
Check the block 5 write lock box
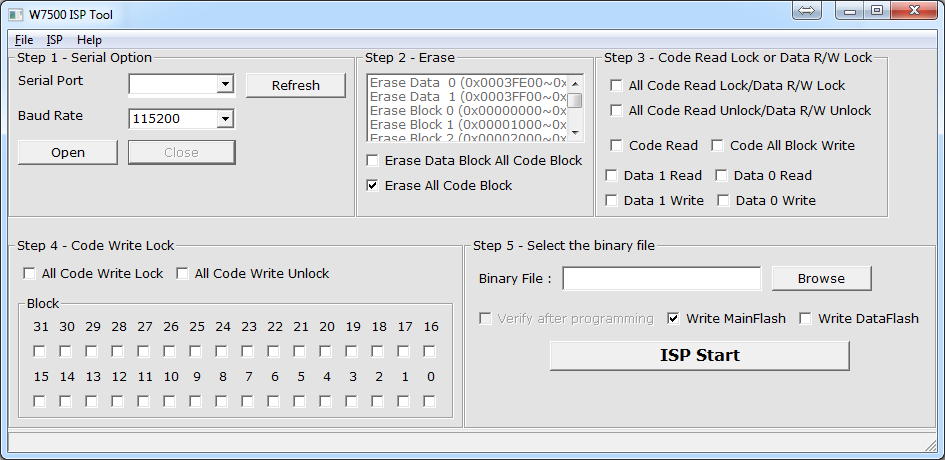300,401
